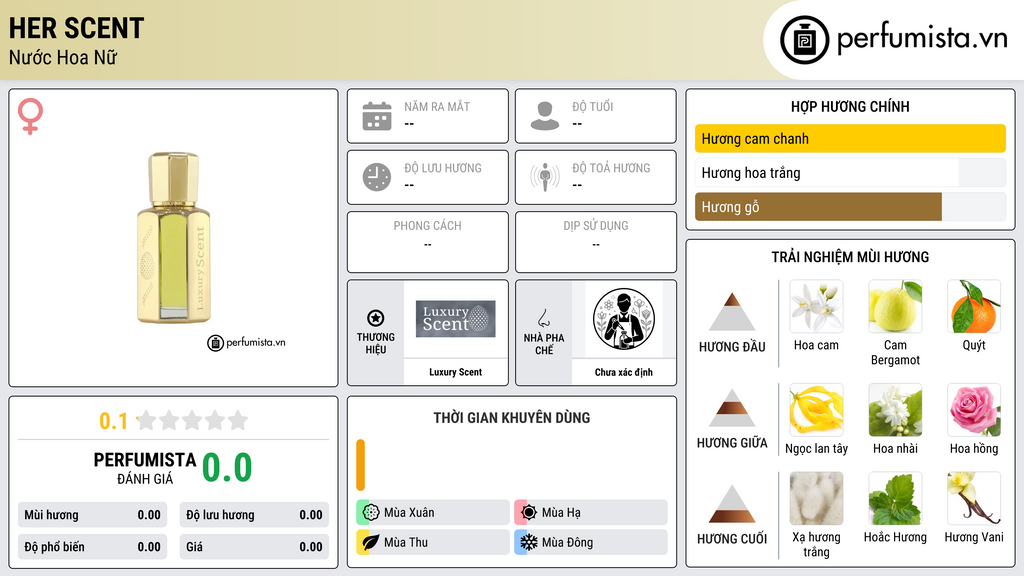Select the Ngọc lan tây note image

click(816, 410)
